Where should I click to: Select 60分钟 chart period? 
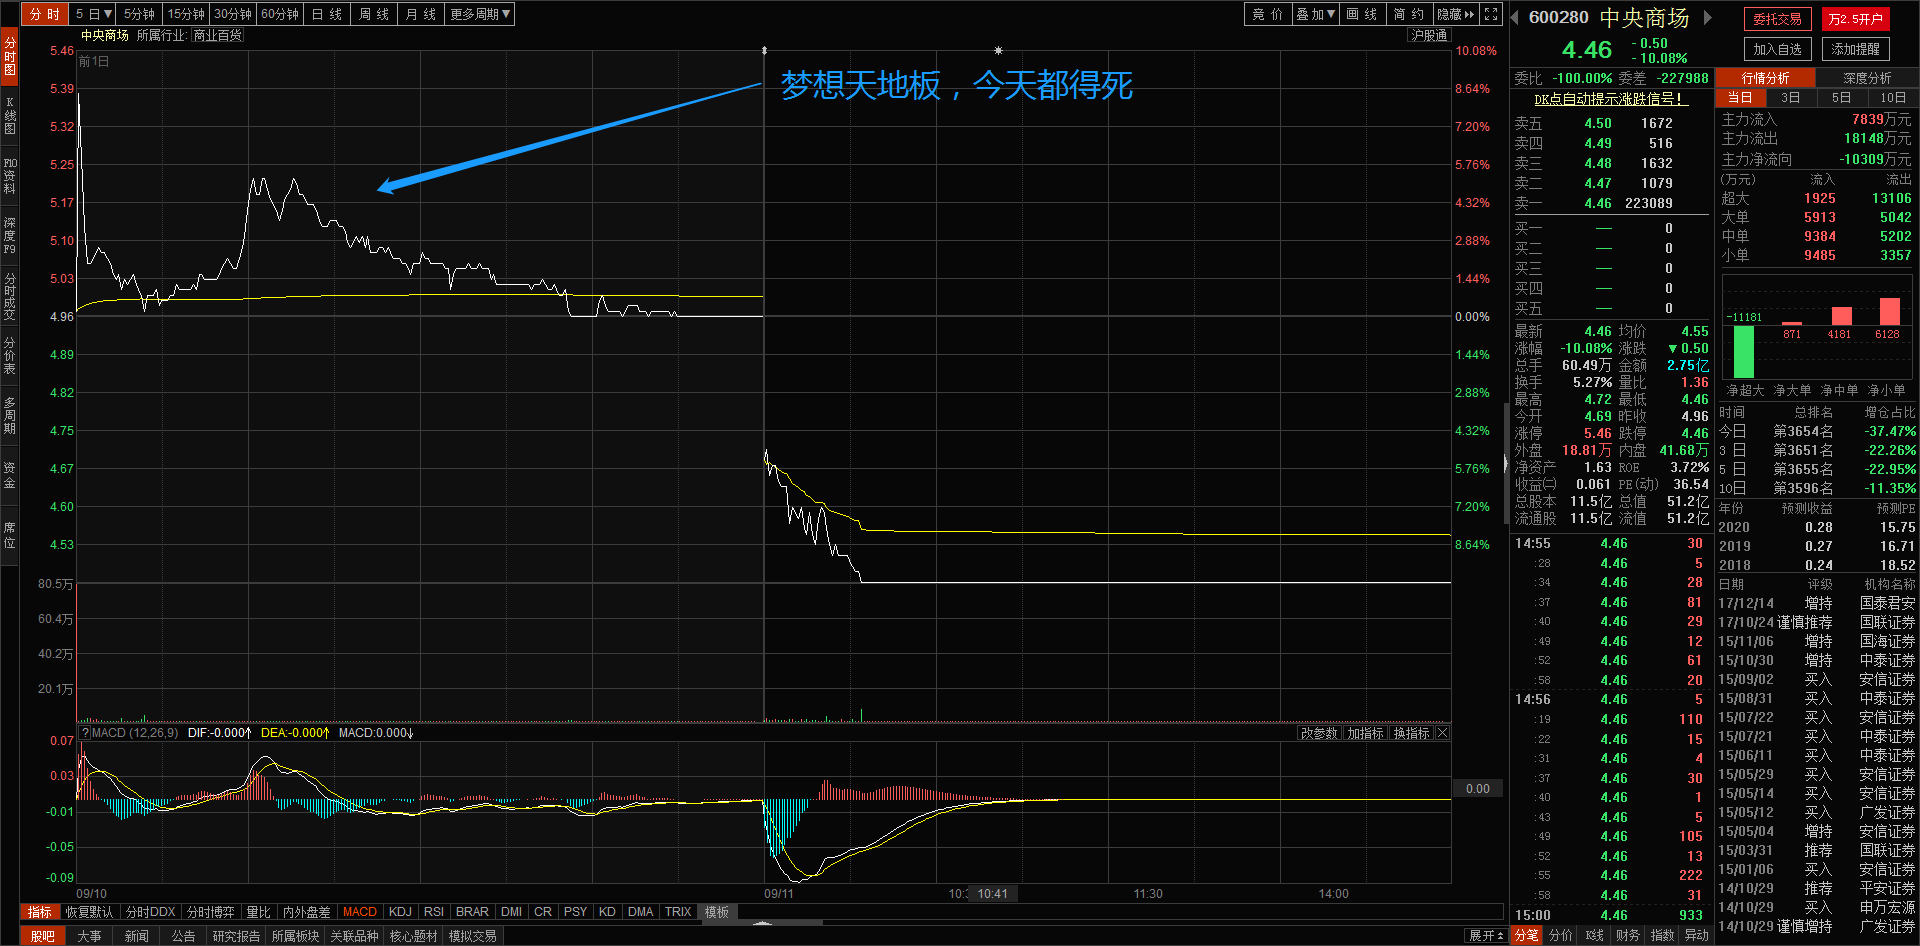[x=280, y=14]
